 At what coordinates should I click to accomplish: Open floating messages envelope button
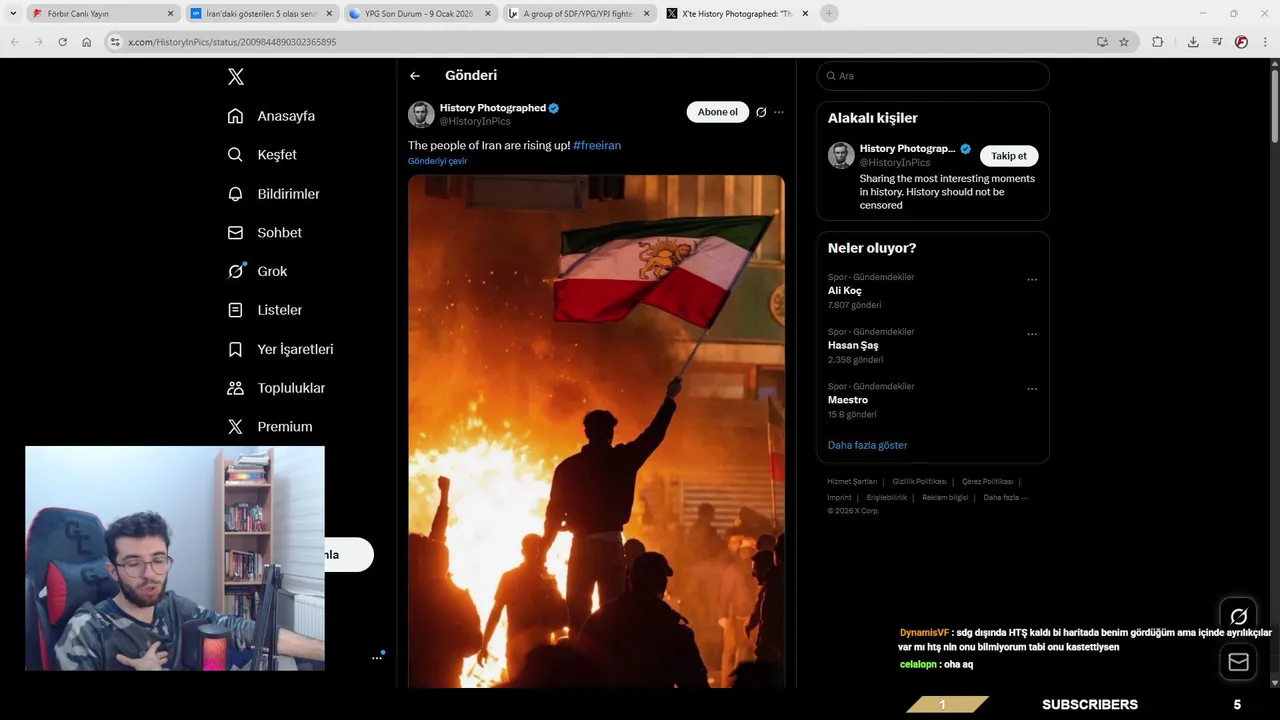pyautogui.click(x=1238, y=661)
